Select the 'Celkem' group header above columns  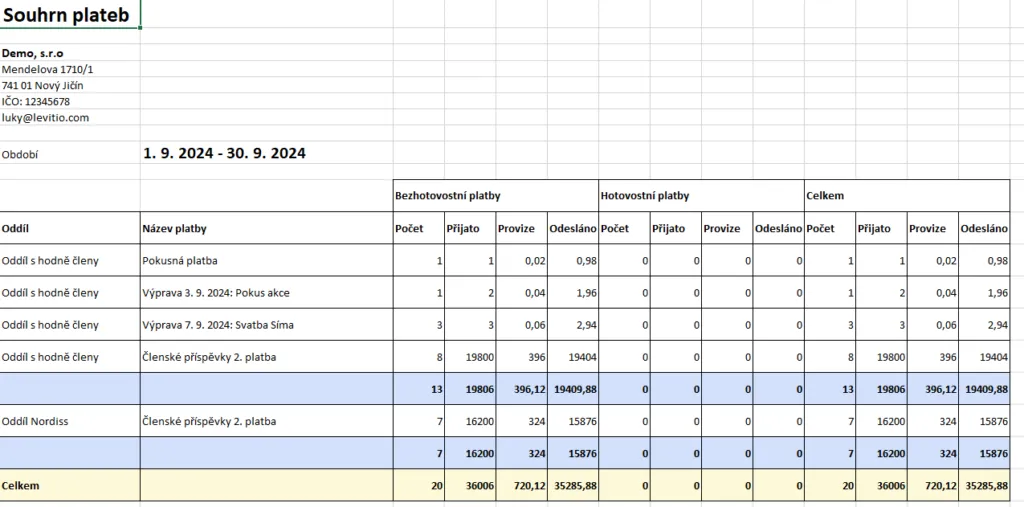pyautogui.click(x=906, y=195)
